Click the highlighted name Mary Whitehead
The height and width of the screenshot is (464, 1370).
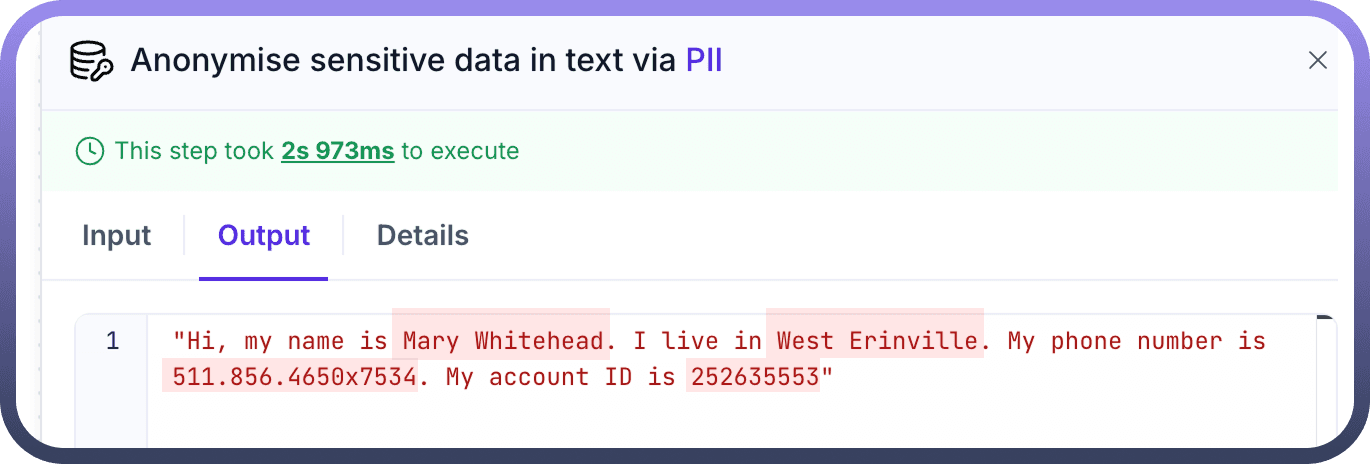coord(500,342)
